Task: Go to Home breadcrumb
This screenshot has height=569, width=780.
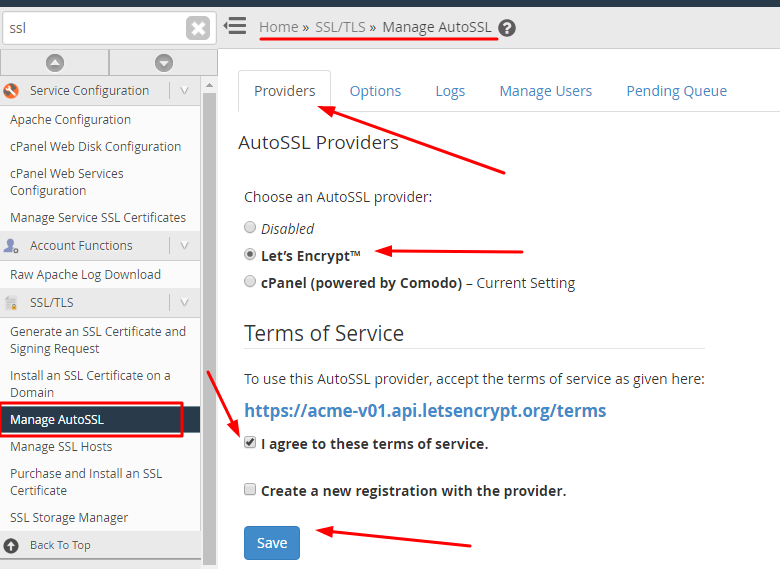Action: pyautogui.click(x=279, y=27)
